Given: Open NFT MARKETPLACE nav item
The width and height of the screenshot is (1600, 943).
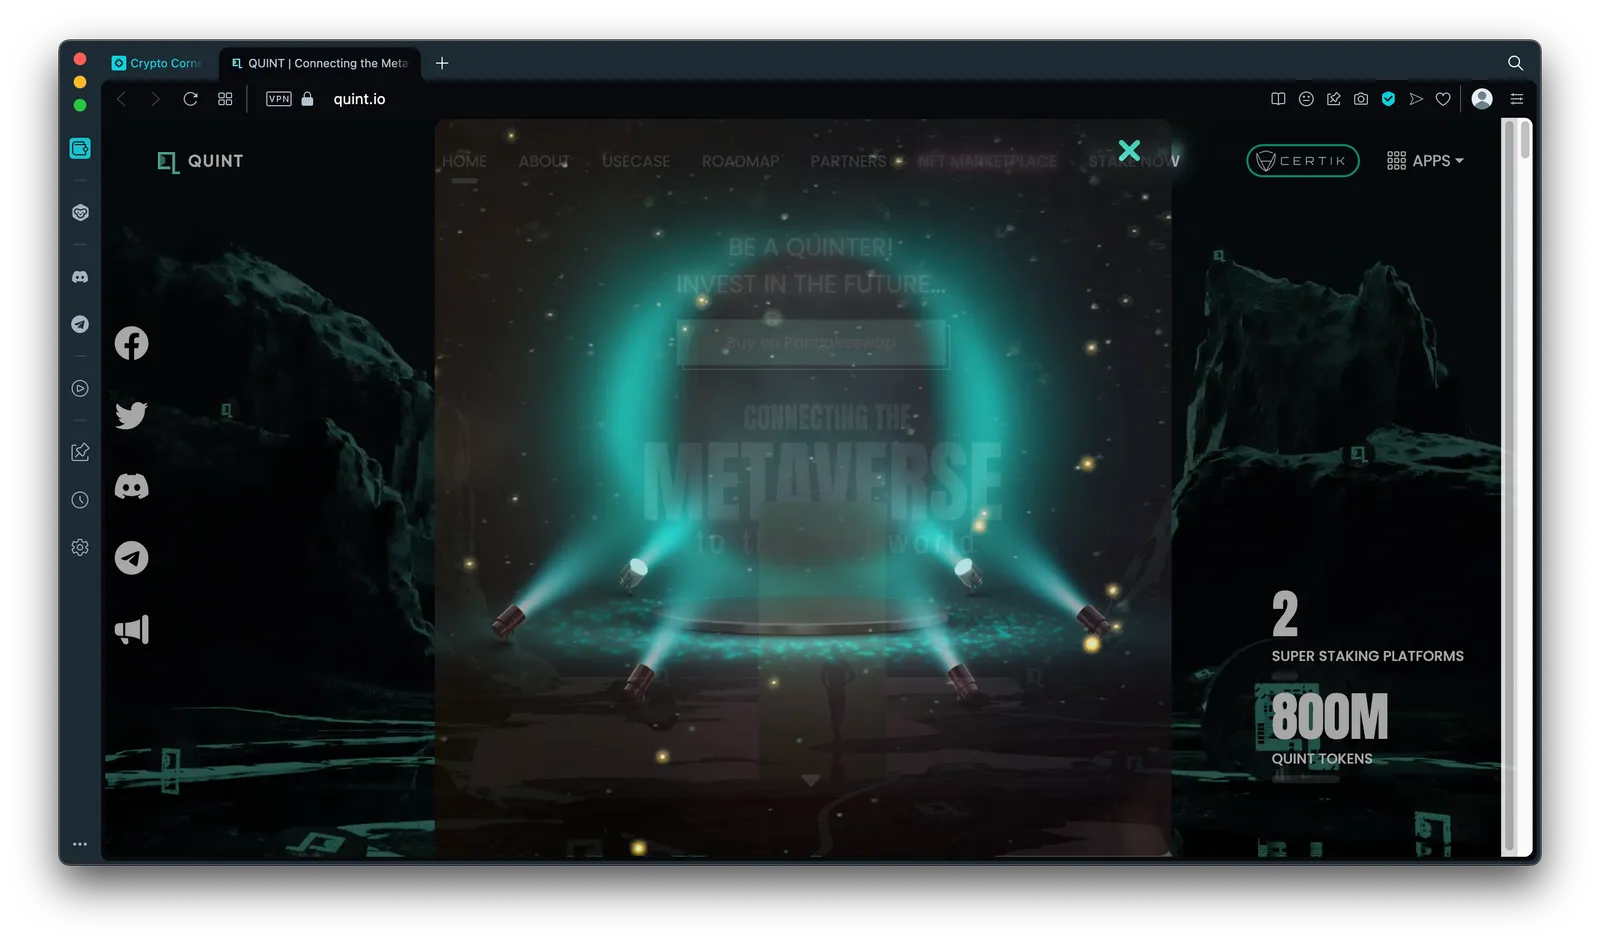Looking at the screenshot, I should pyautogui.click(x=987, y=161).
